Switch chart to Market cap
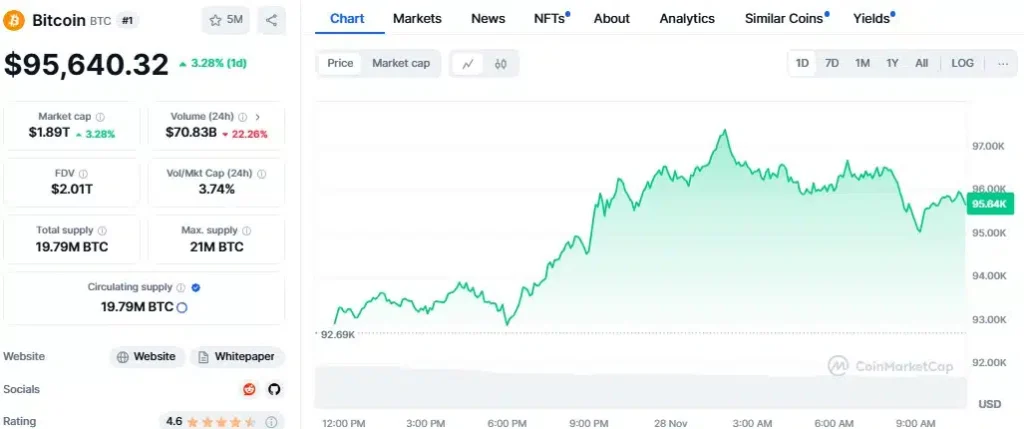The height and width of the screenshot is (429, 1024). 401,63
